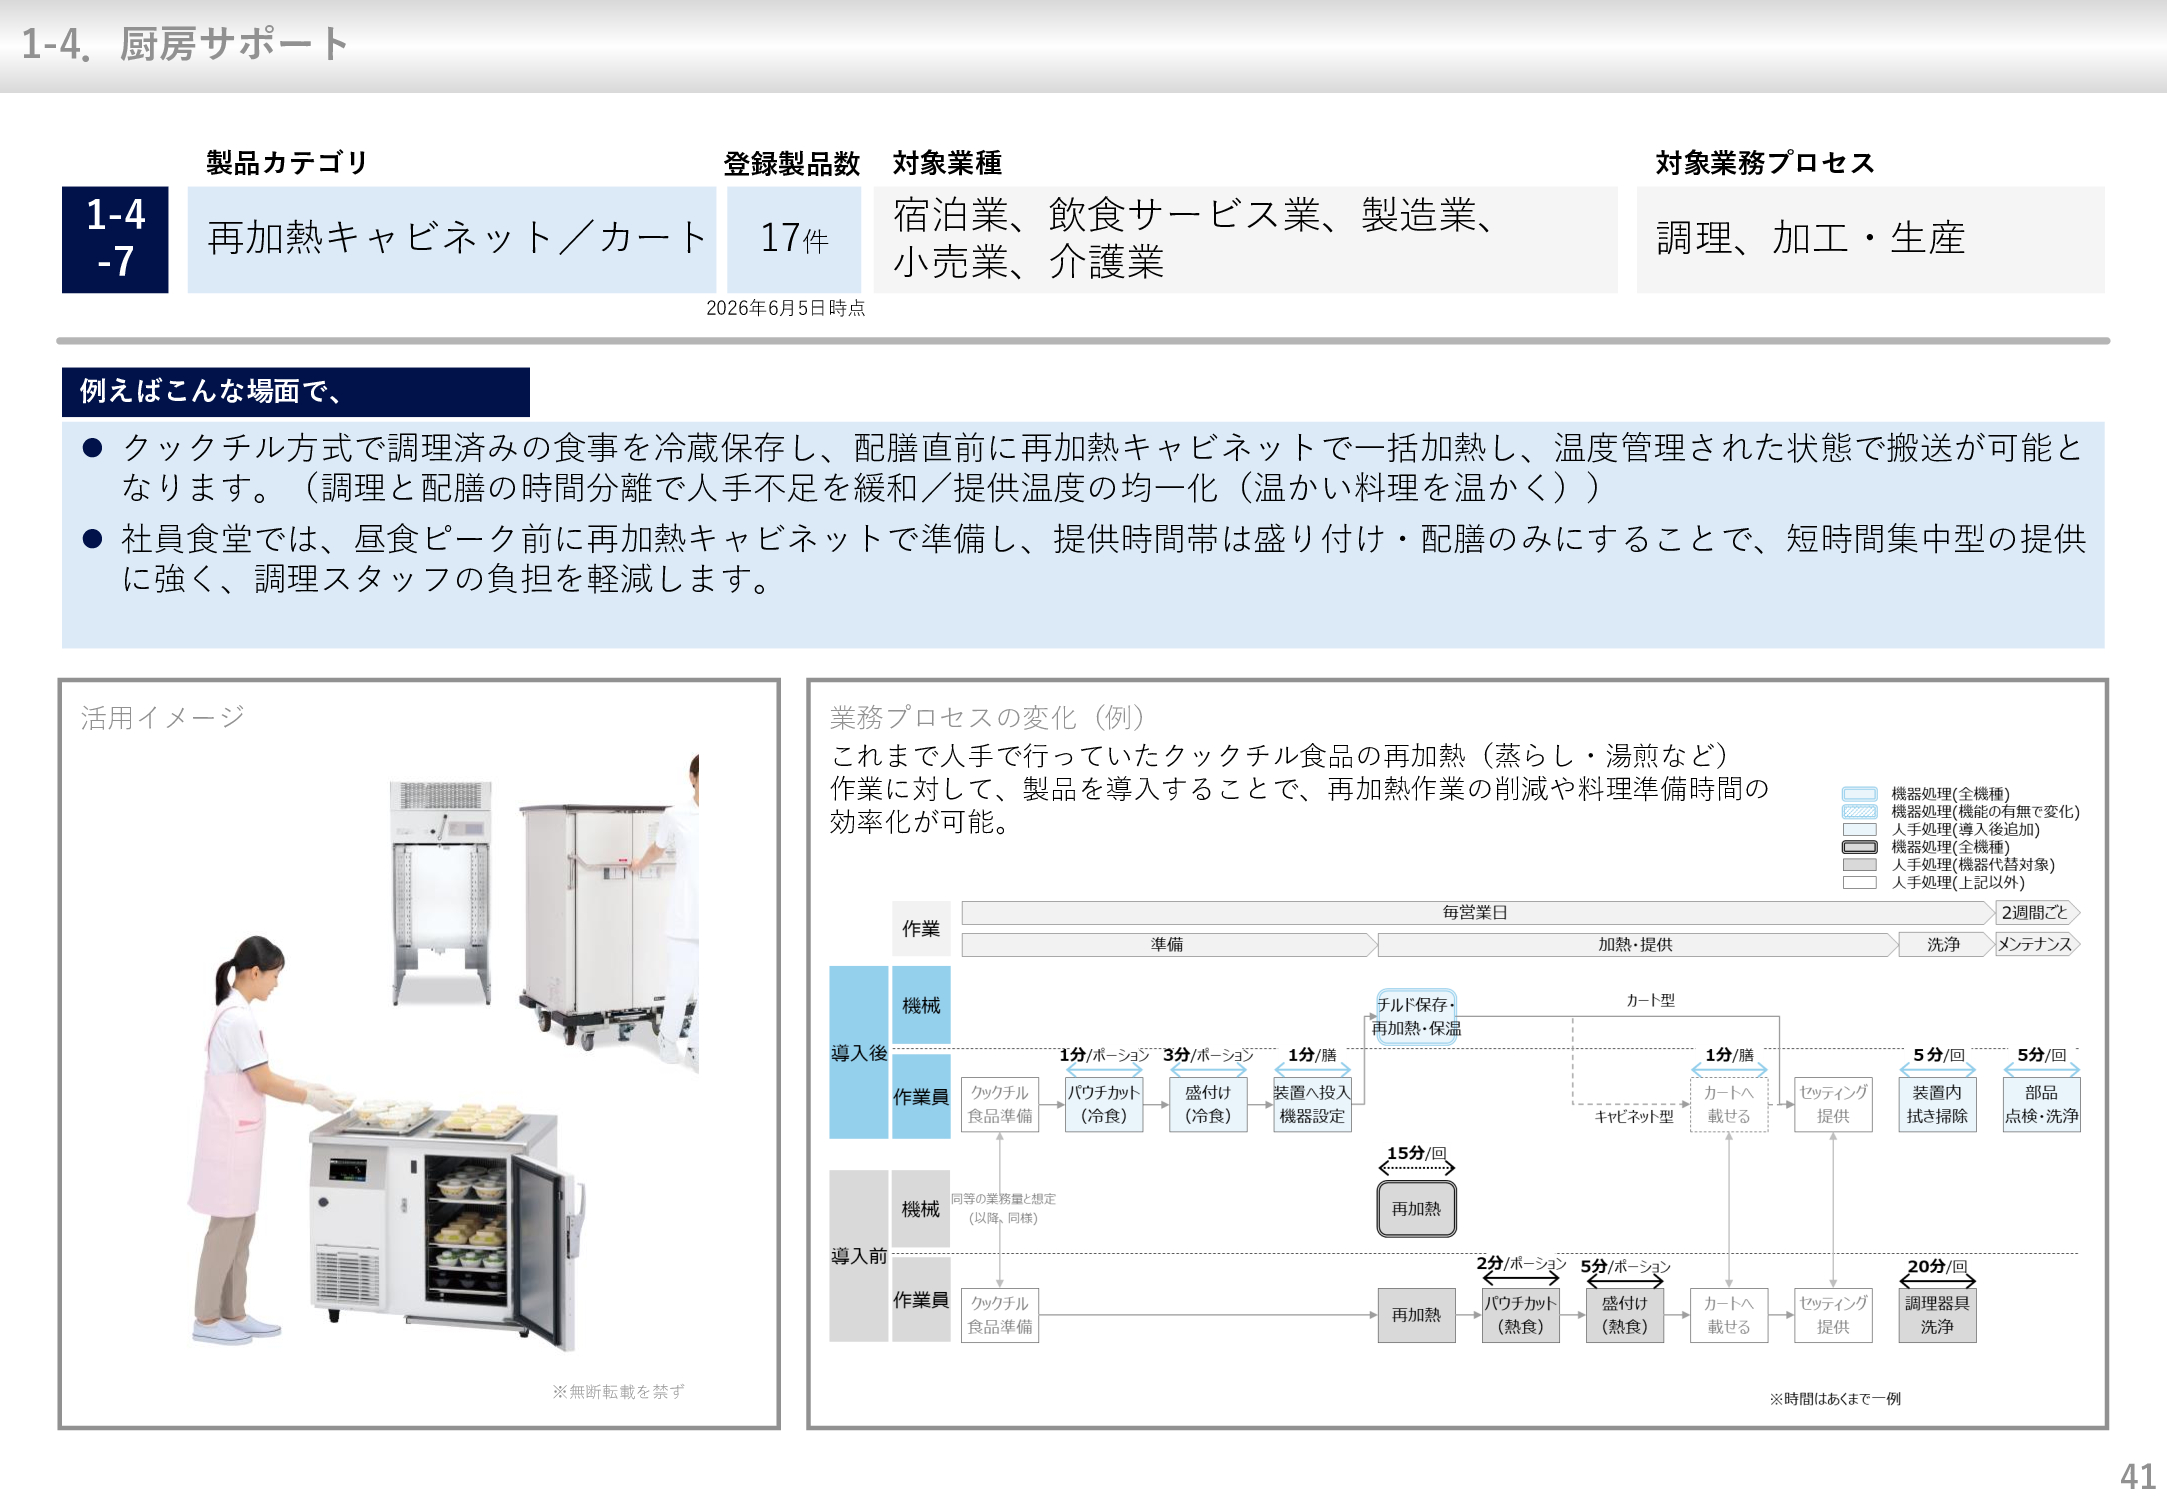
Task: Click the チルド保存・再加熱・保温 process box
Action: pyautogui.click(x=1416, y=1017)
